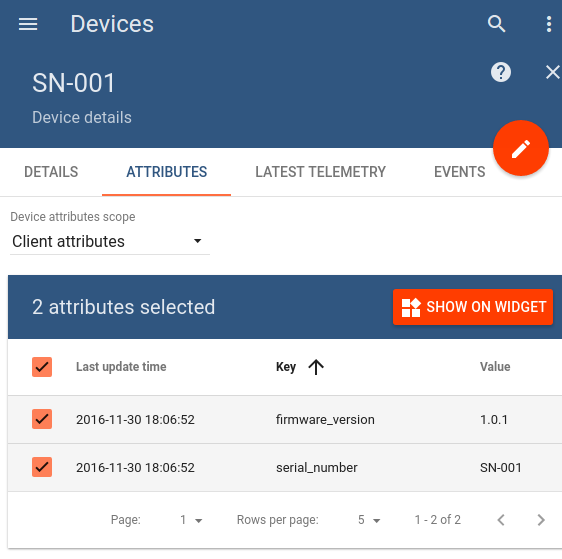The width and height of the screenshot is (562, 559).
Task: Open the Page number dropdown
Action: (x=191, y=520)
